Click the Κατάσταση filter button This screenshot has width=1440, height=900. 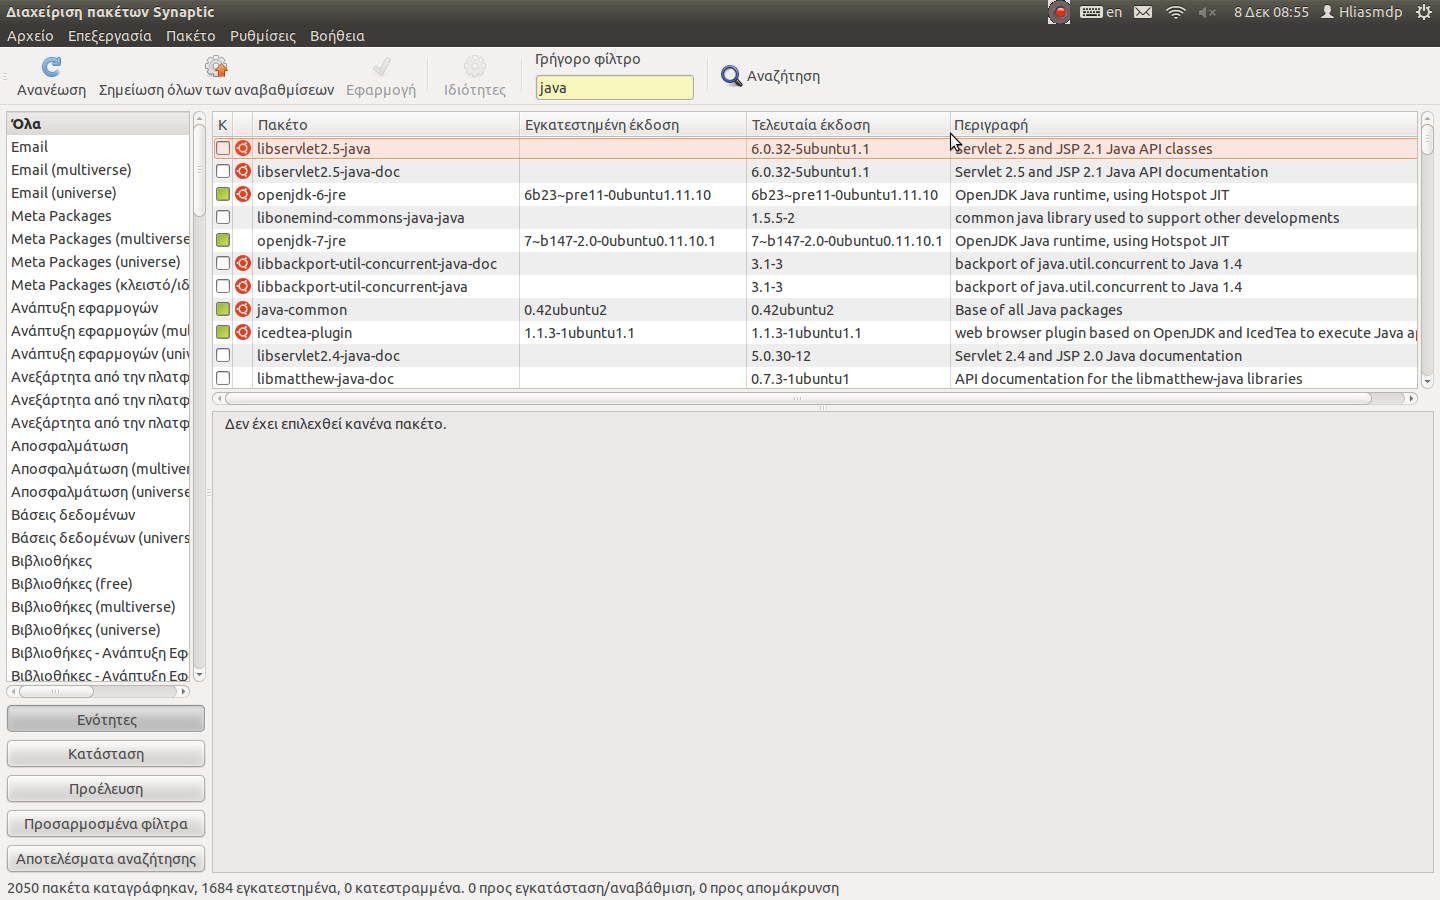tap(106, 754)
